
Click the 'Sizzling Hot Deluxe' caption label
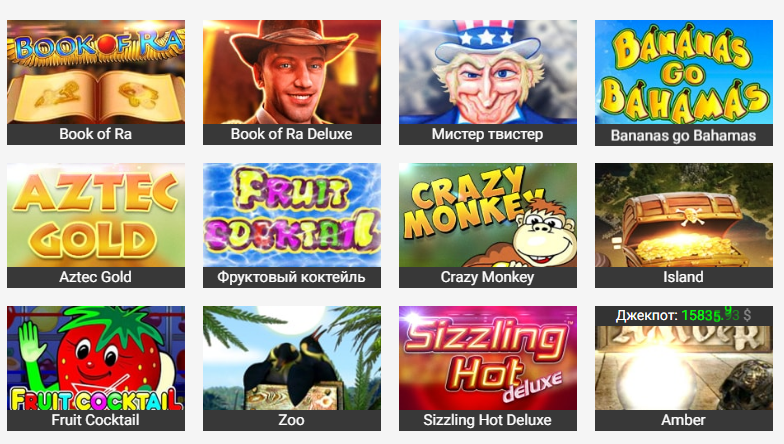488,420
